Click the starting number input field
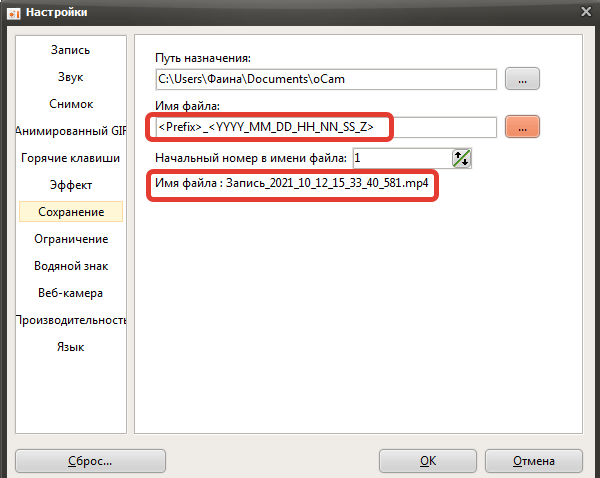The height and width of the screenshot is (478, 600). (x=402, y=158)
